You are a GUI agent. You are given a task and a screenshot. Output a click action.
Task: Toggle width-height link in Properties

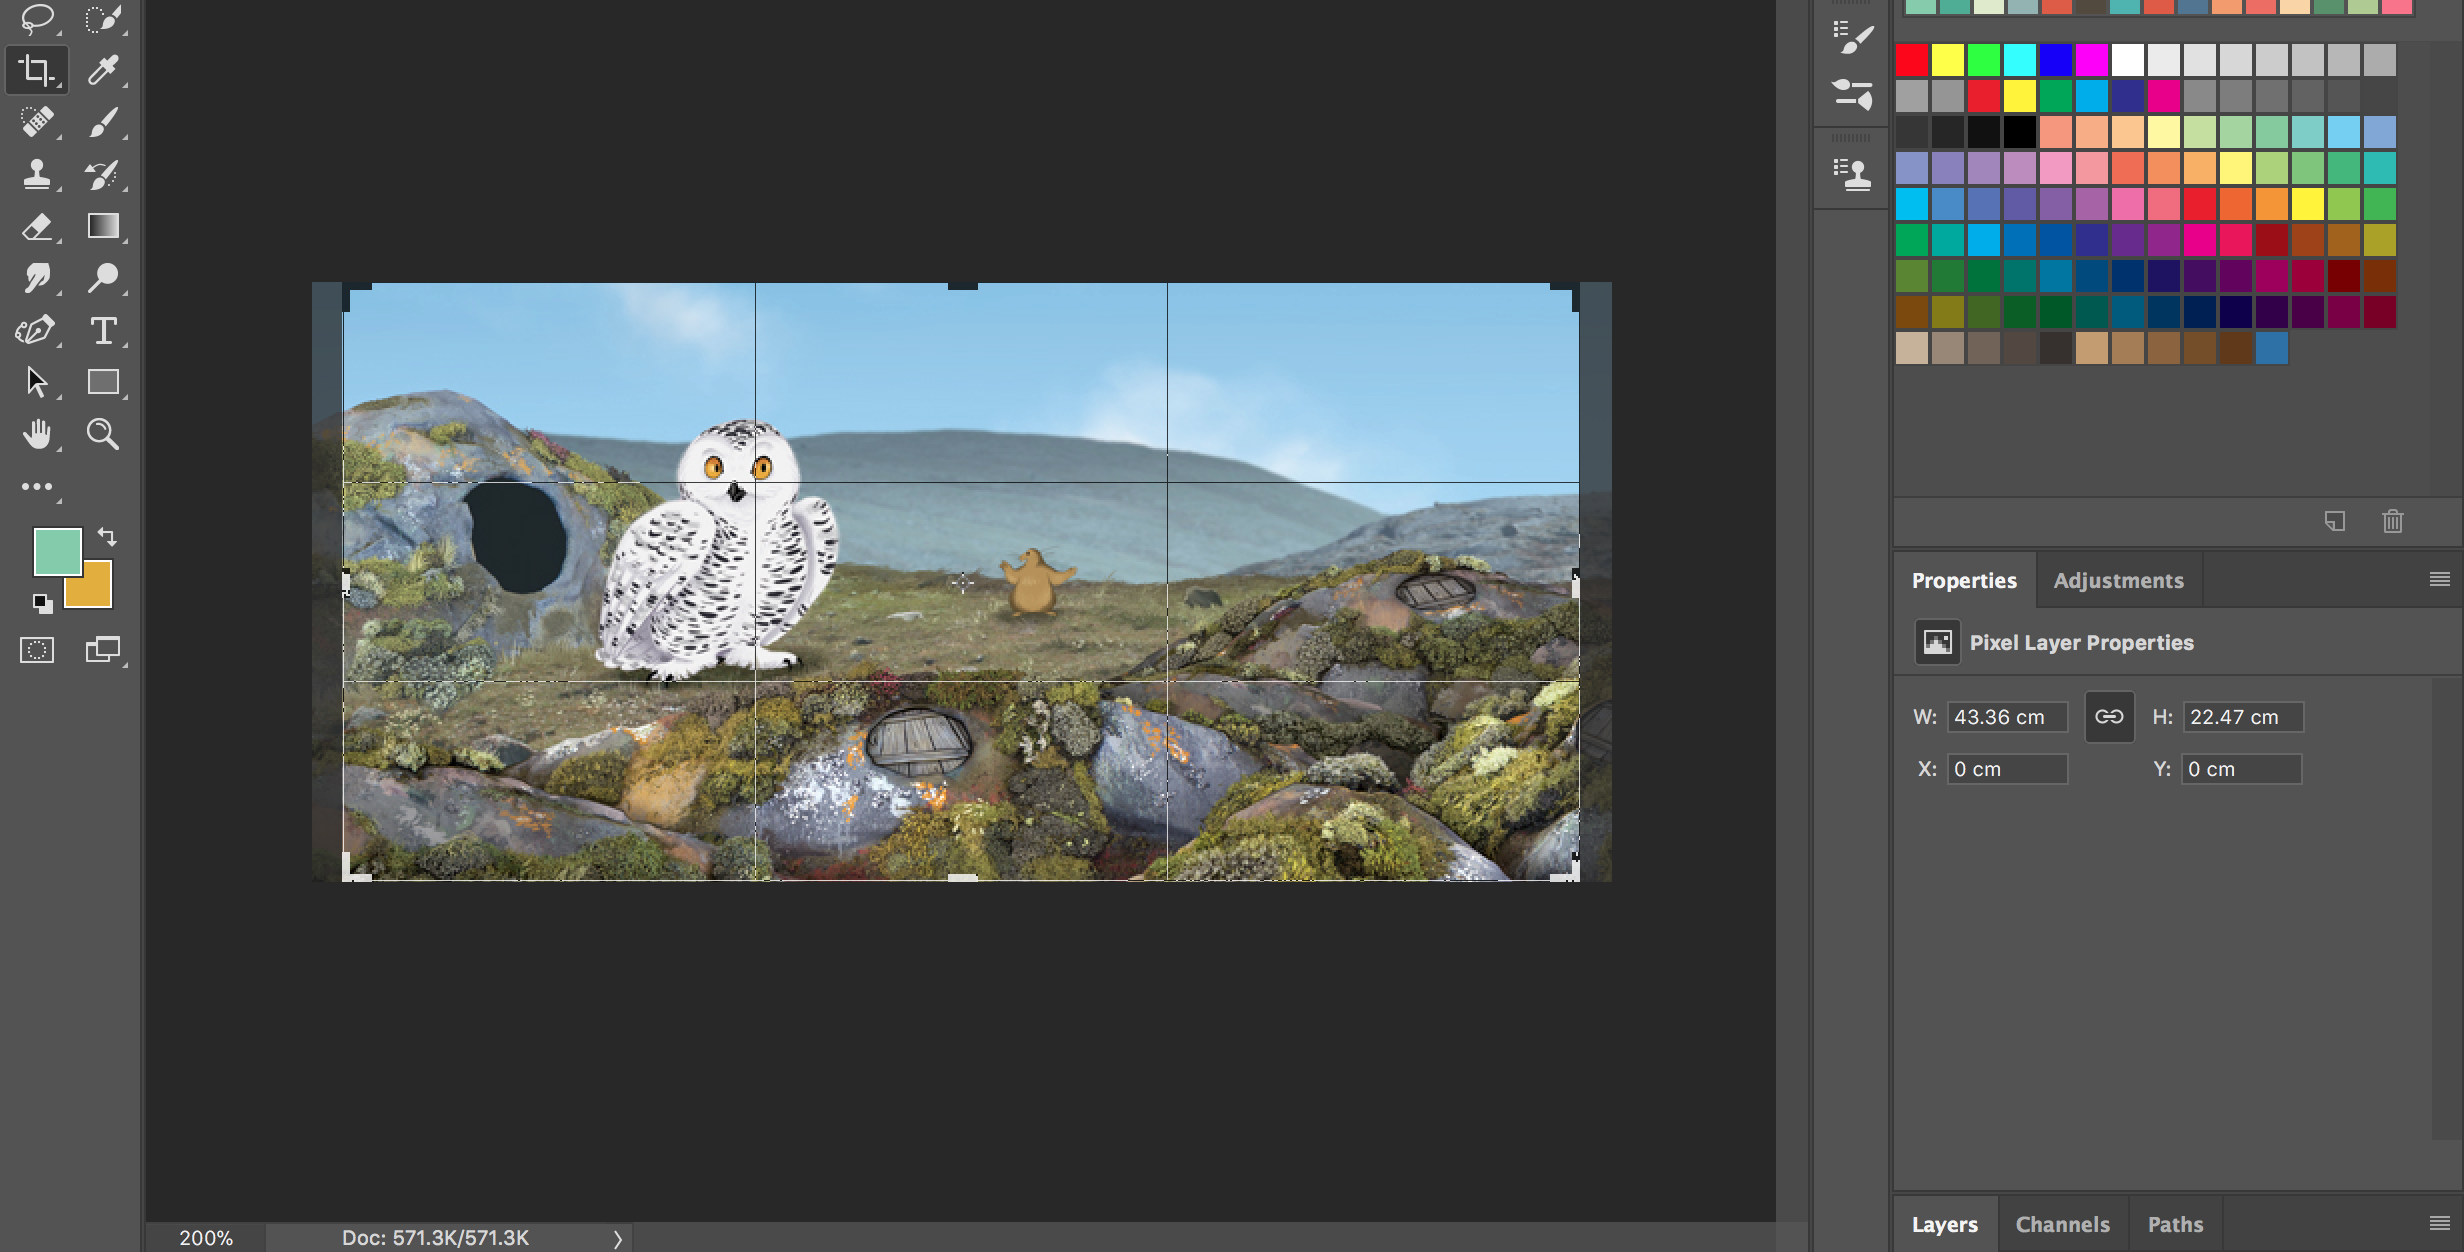click(2109, 717)
